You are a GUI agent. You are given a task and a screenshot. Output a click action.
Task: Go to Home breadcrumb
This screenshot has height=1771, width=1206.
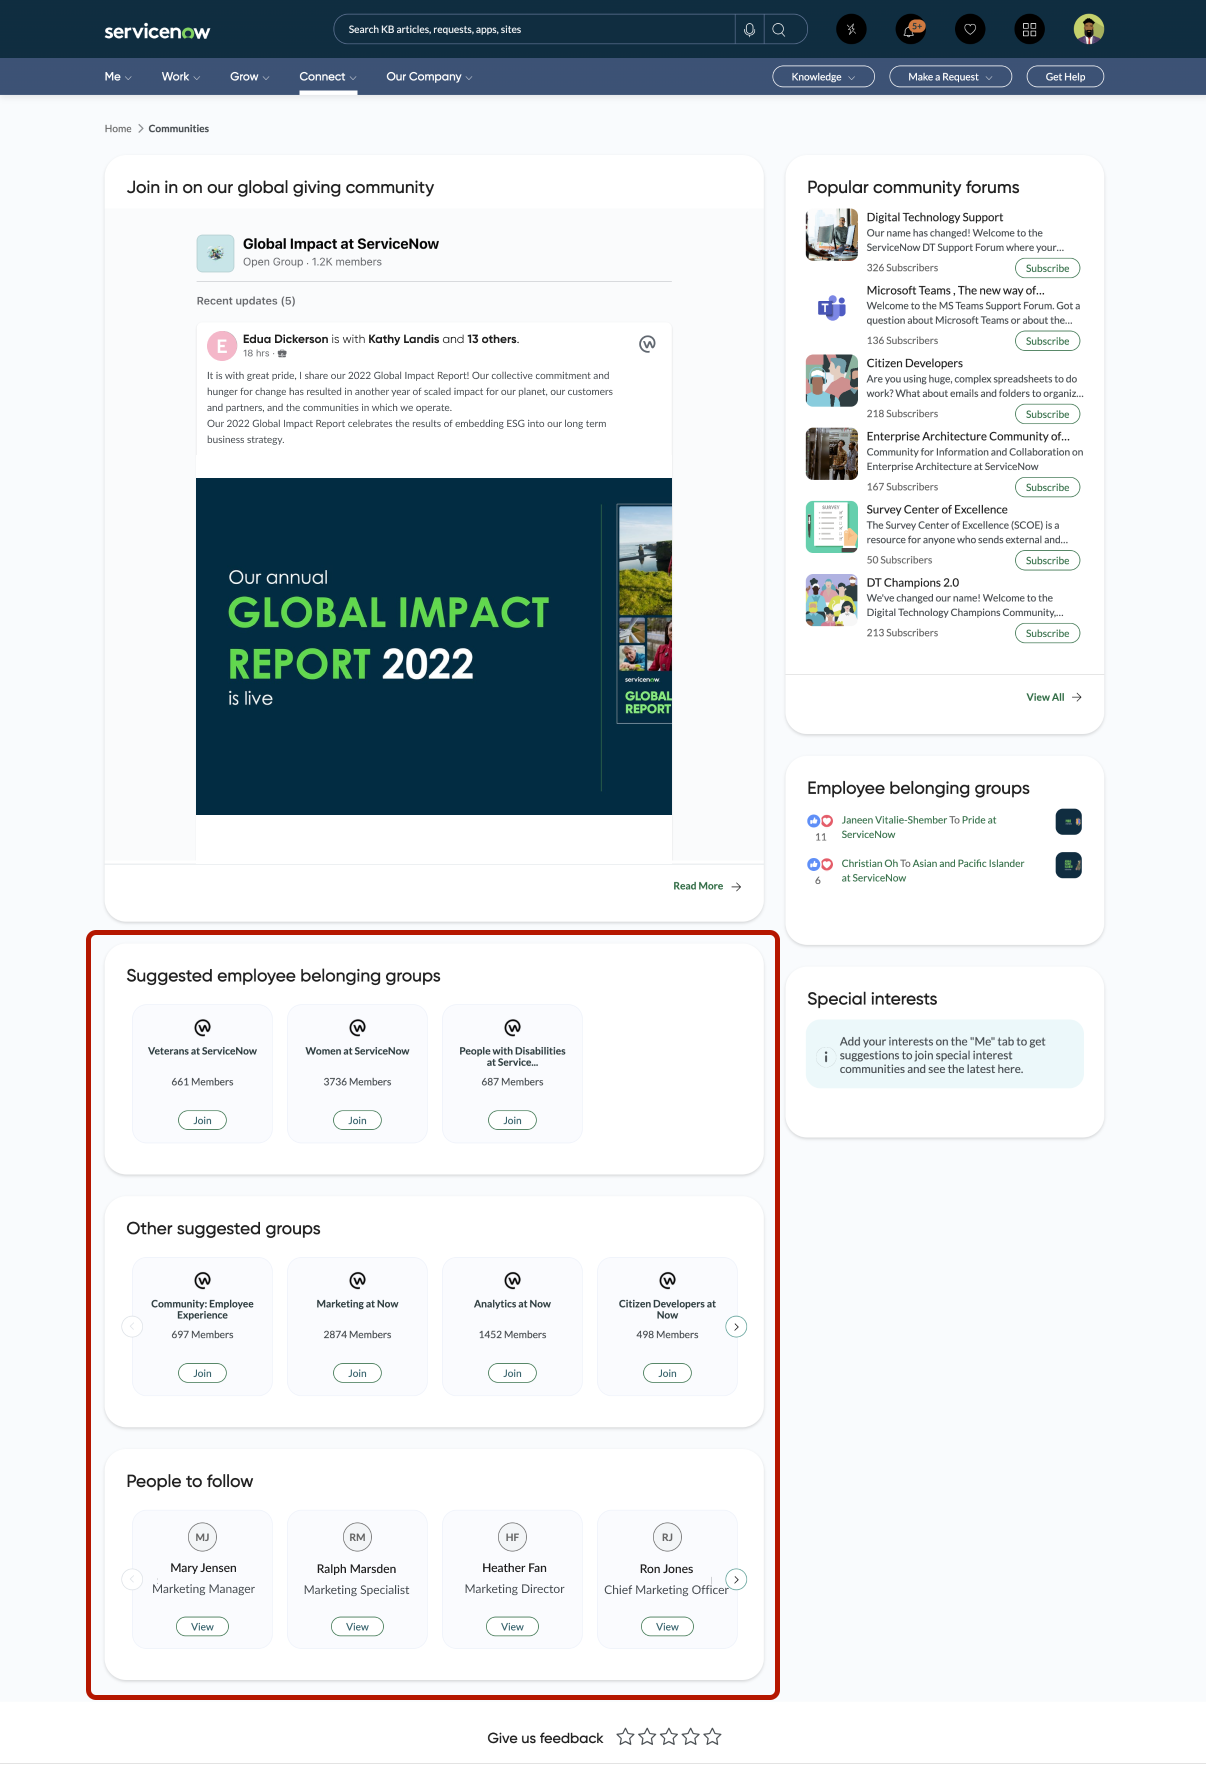[x=118, y=129]
